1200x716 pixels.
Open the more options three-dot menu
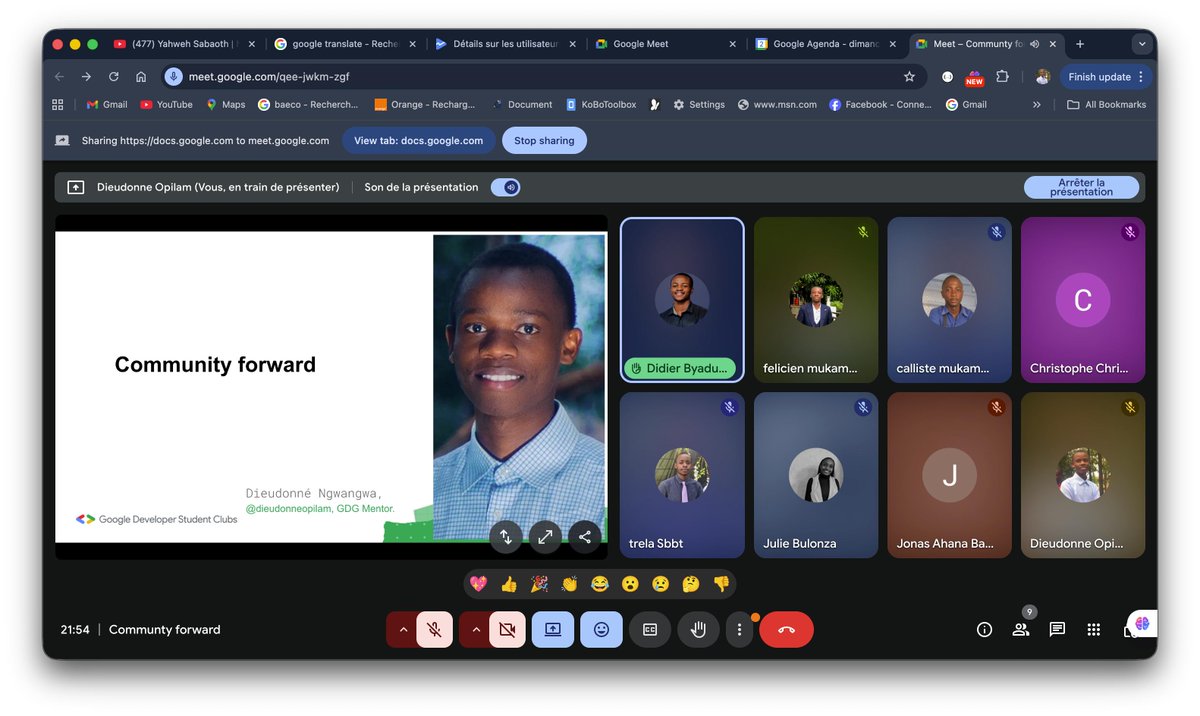point(739,629)
